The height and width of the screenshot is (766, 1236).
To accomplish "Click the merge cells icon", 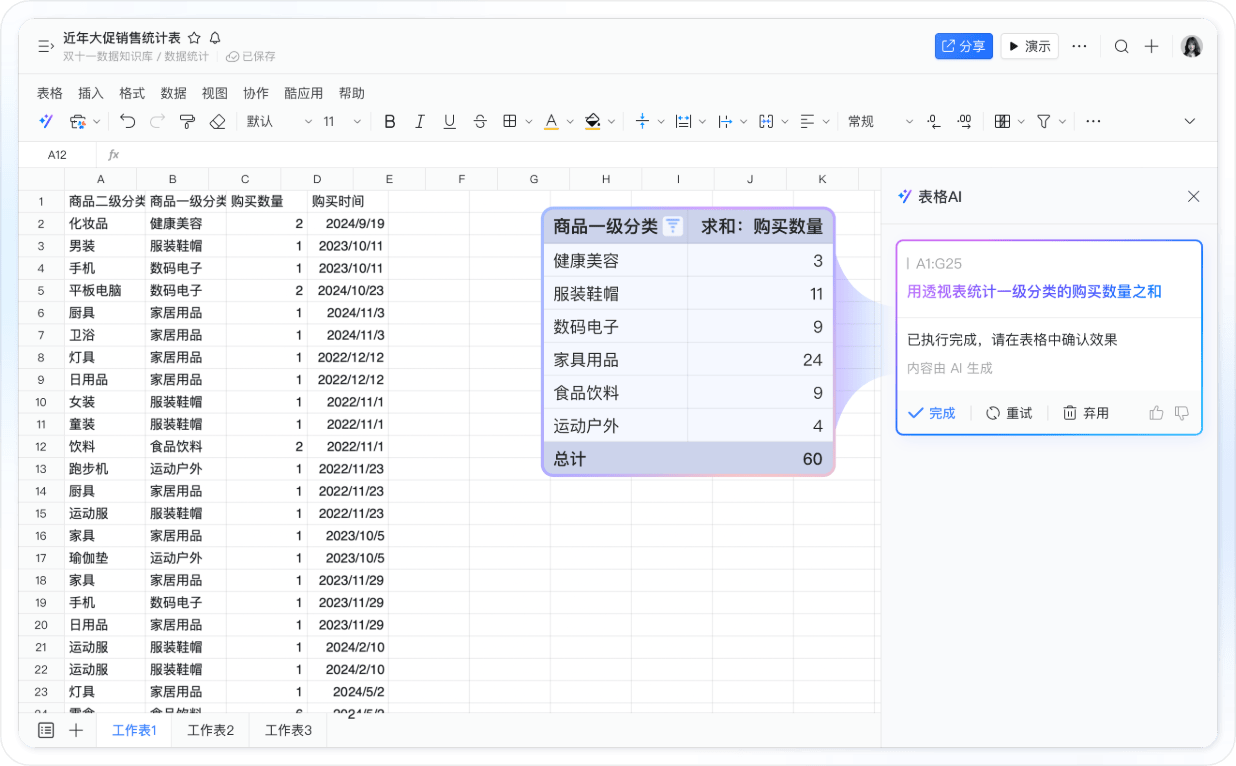I will [767, 121].
